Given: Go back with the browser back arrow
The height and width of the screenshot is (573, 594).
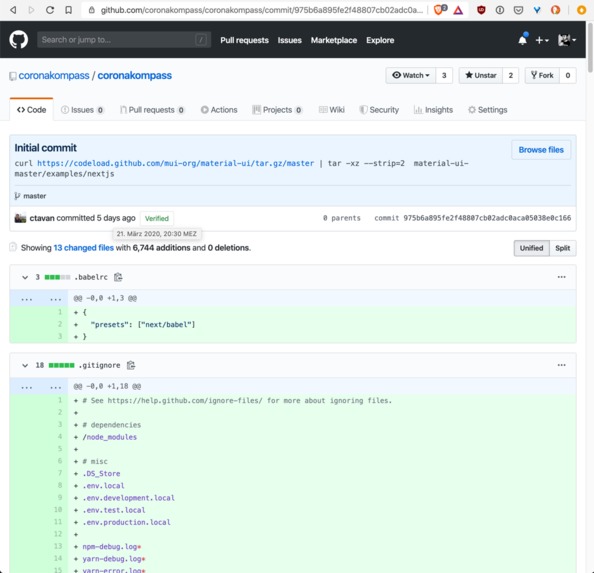Looking at the screenshot, I should pos(13,10).
